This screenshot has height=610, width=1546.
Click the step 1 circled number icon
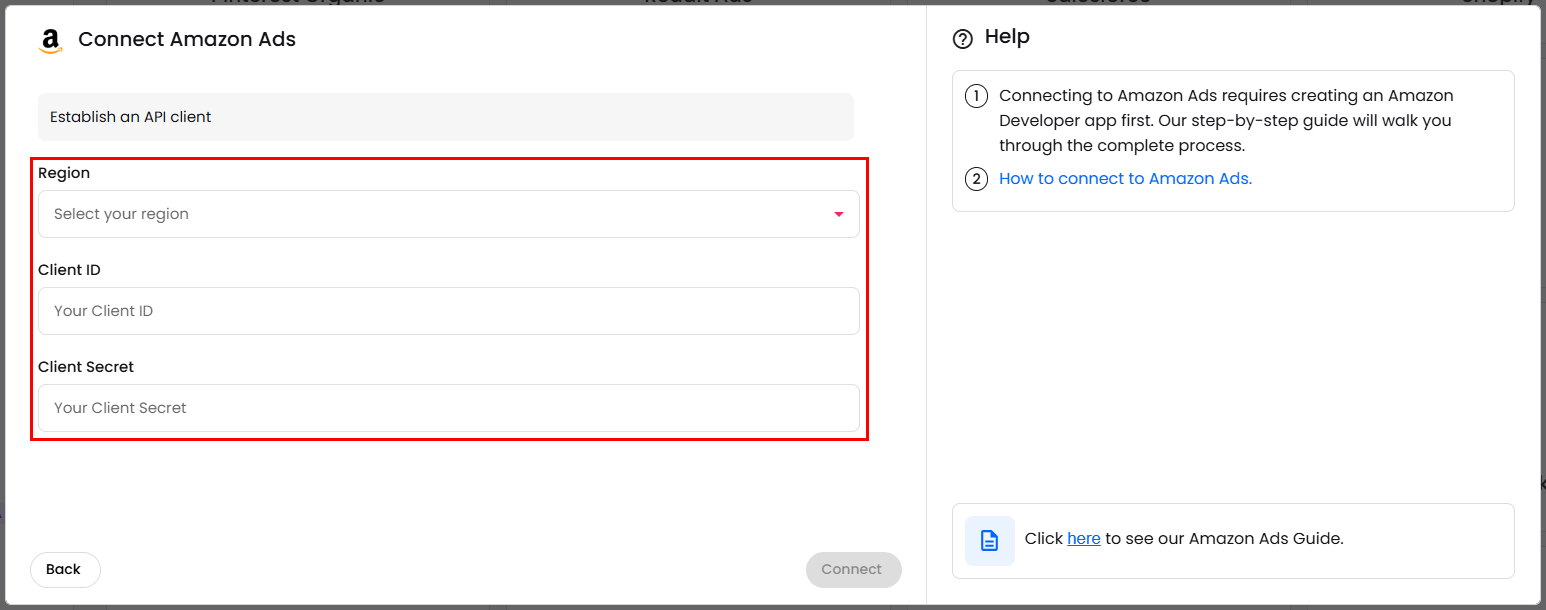975,97
